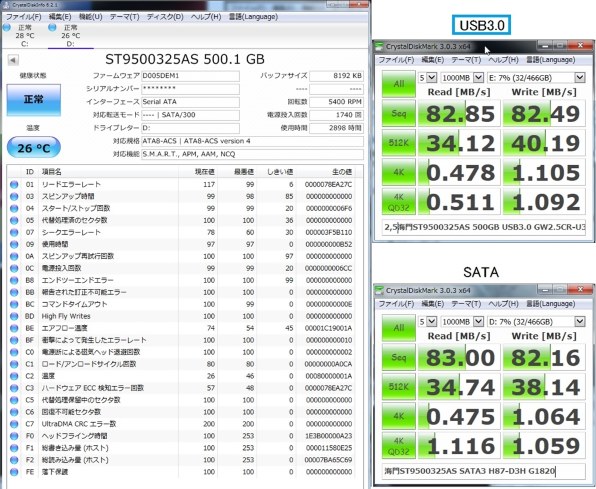
Task: Click the ファームウェア field D005DEM1
Action: coord(190,76)
